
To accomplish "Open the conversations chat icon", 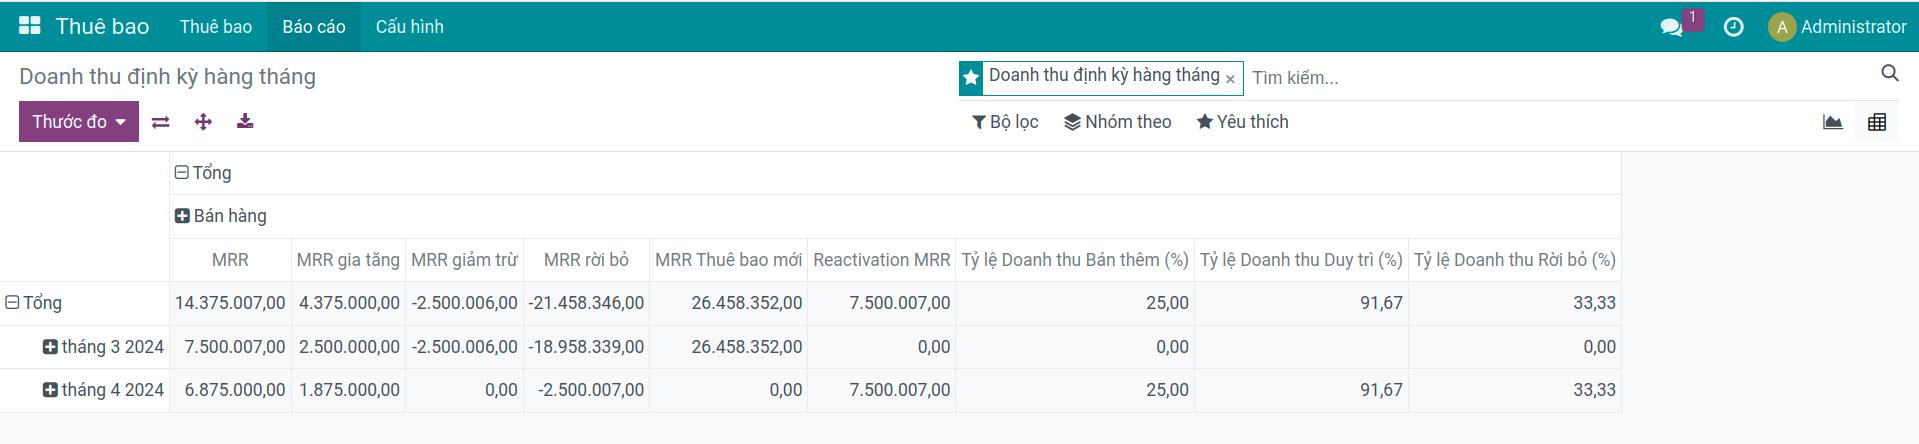I will 1671,27.
